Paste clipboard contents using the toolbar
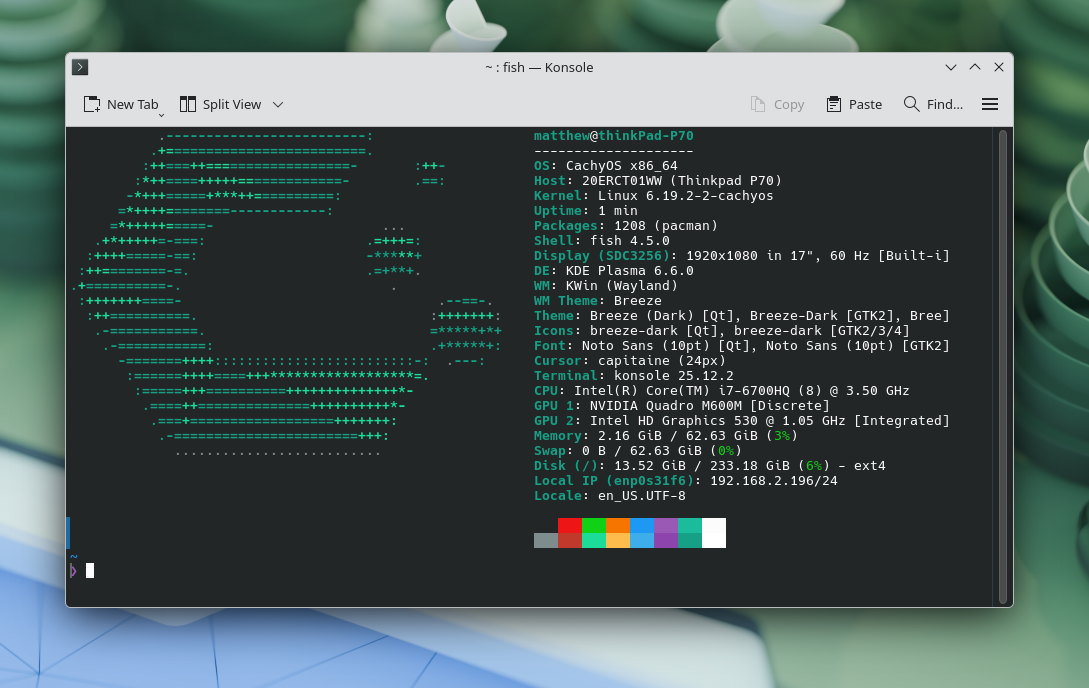This screenshot has width=1089, height=688. tap(854, 104)
